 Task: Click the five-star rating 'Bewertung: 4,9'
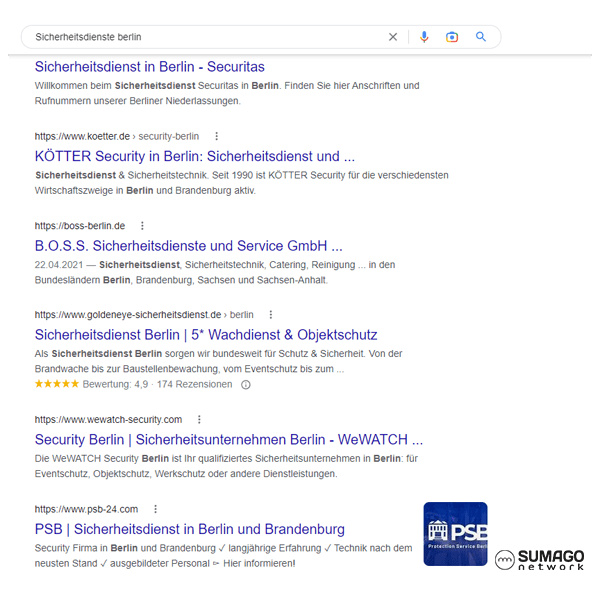coord(91,384)
